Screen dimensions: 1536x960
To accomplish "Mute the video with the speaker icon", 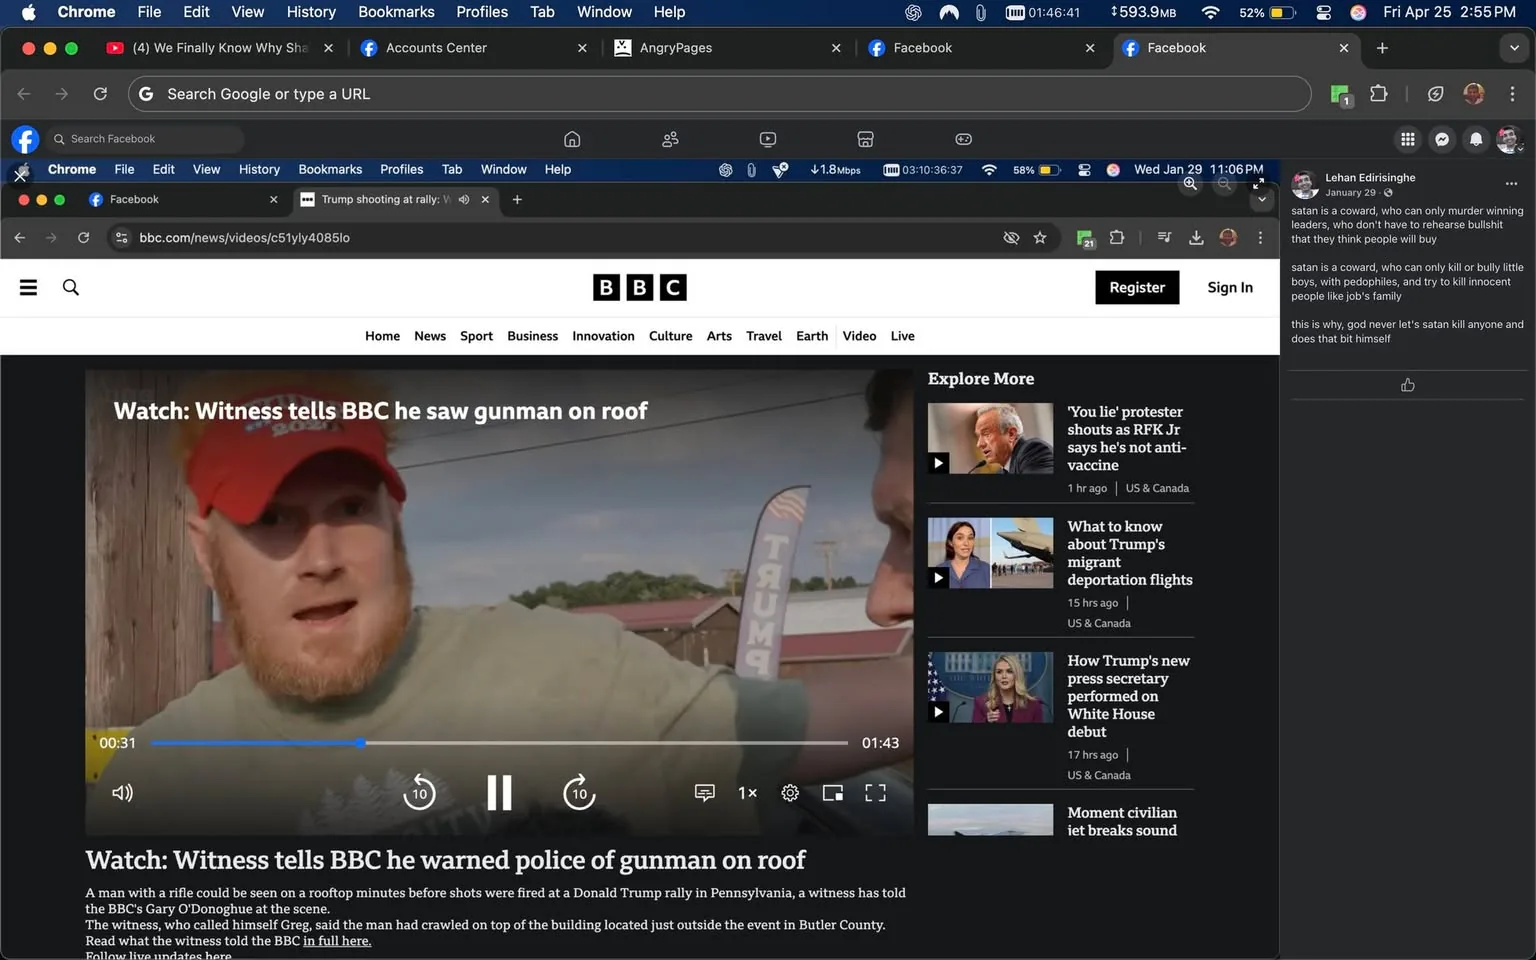I will click(121, 792).
